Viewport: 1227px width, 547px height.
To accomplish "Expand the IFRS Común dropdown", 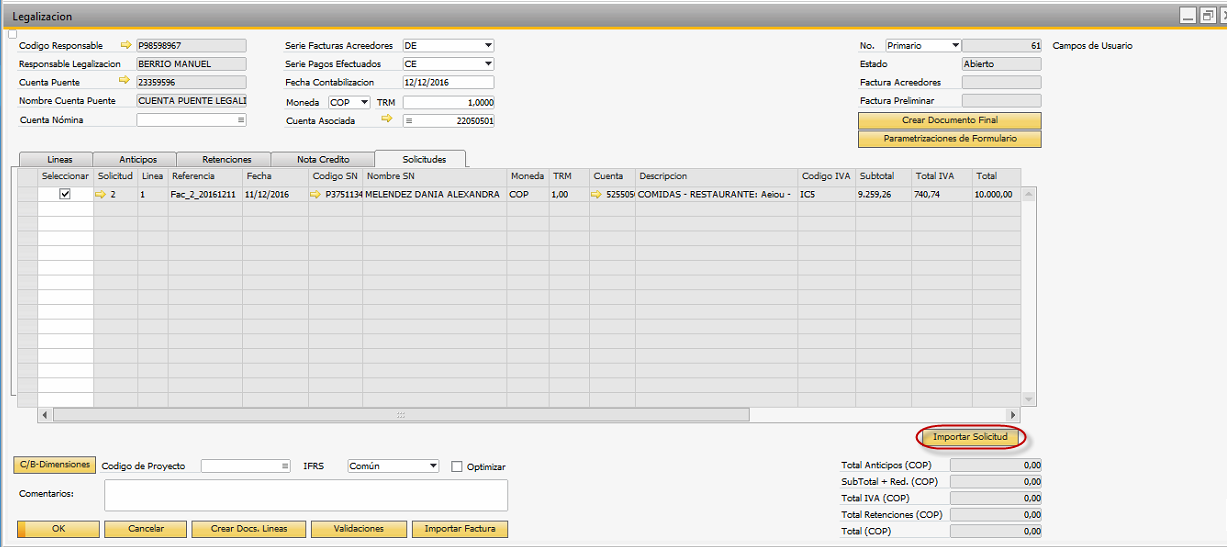I will pyautogui.click(x=432, y=466).
